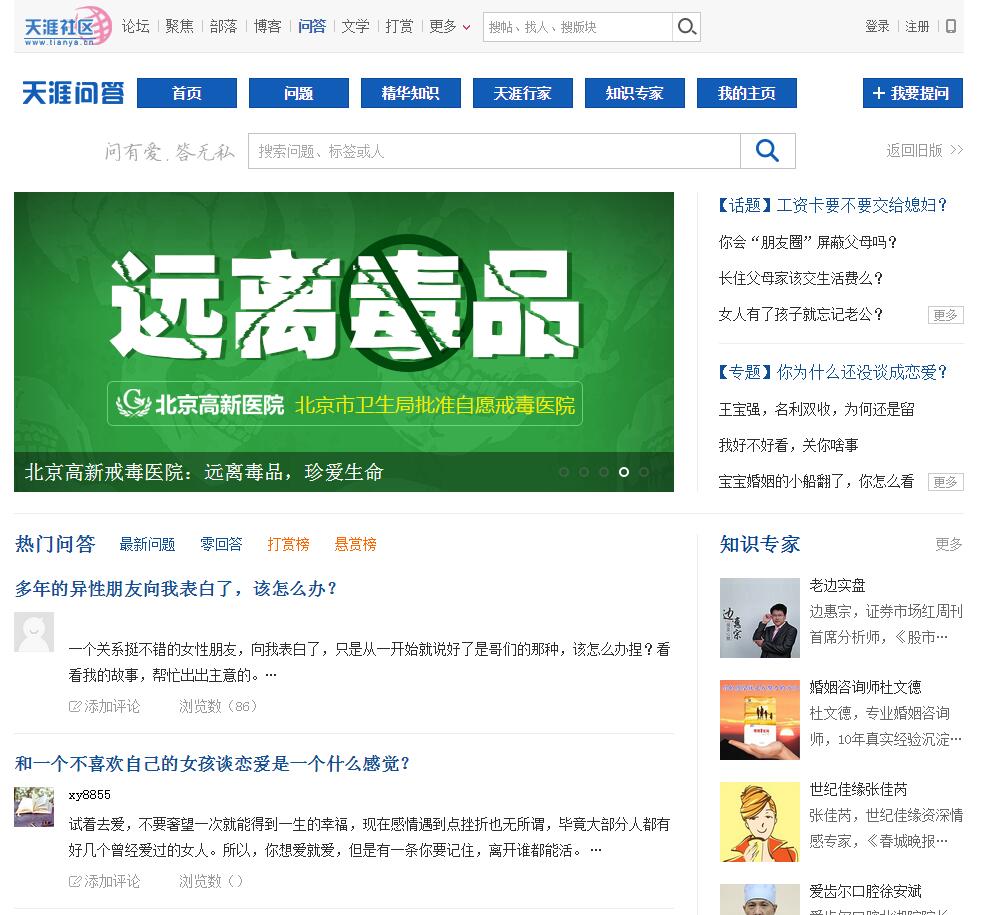The width and height of the screenshot is (986, 915).
Task: Switch to 零回答 tab
Action: [221, 544]
